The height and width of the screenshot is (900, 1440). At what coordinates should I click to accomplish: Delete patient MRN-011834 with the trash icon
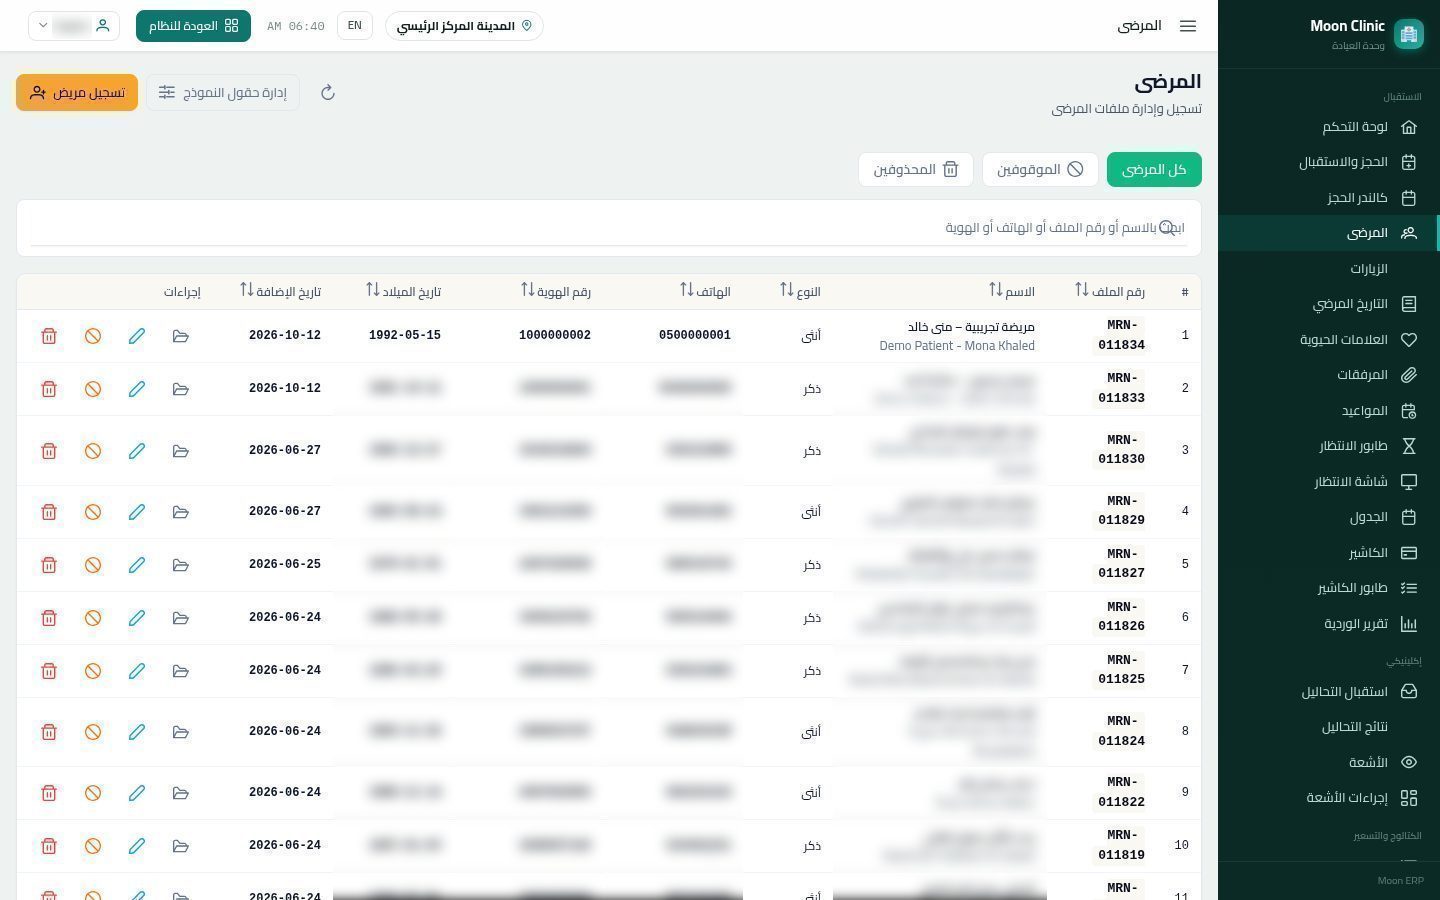(x=49, y=336)
